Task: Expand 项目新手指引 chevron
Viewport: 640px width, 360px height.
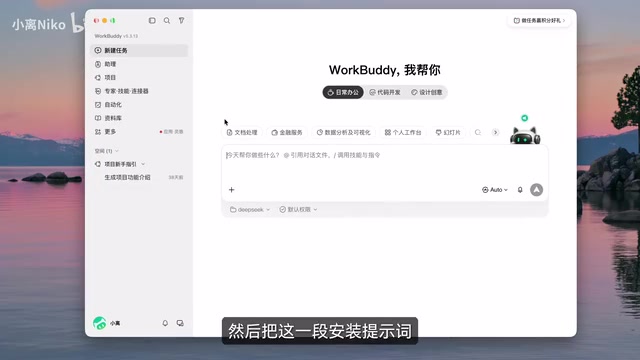Action: click(143, 164)
